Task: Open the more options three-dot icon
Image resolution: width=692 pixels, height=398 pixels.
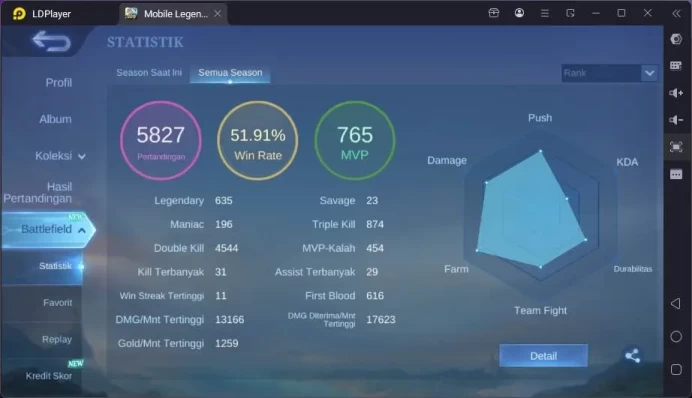Action: (x=676, y=174)
